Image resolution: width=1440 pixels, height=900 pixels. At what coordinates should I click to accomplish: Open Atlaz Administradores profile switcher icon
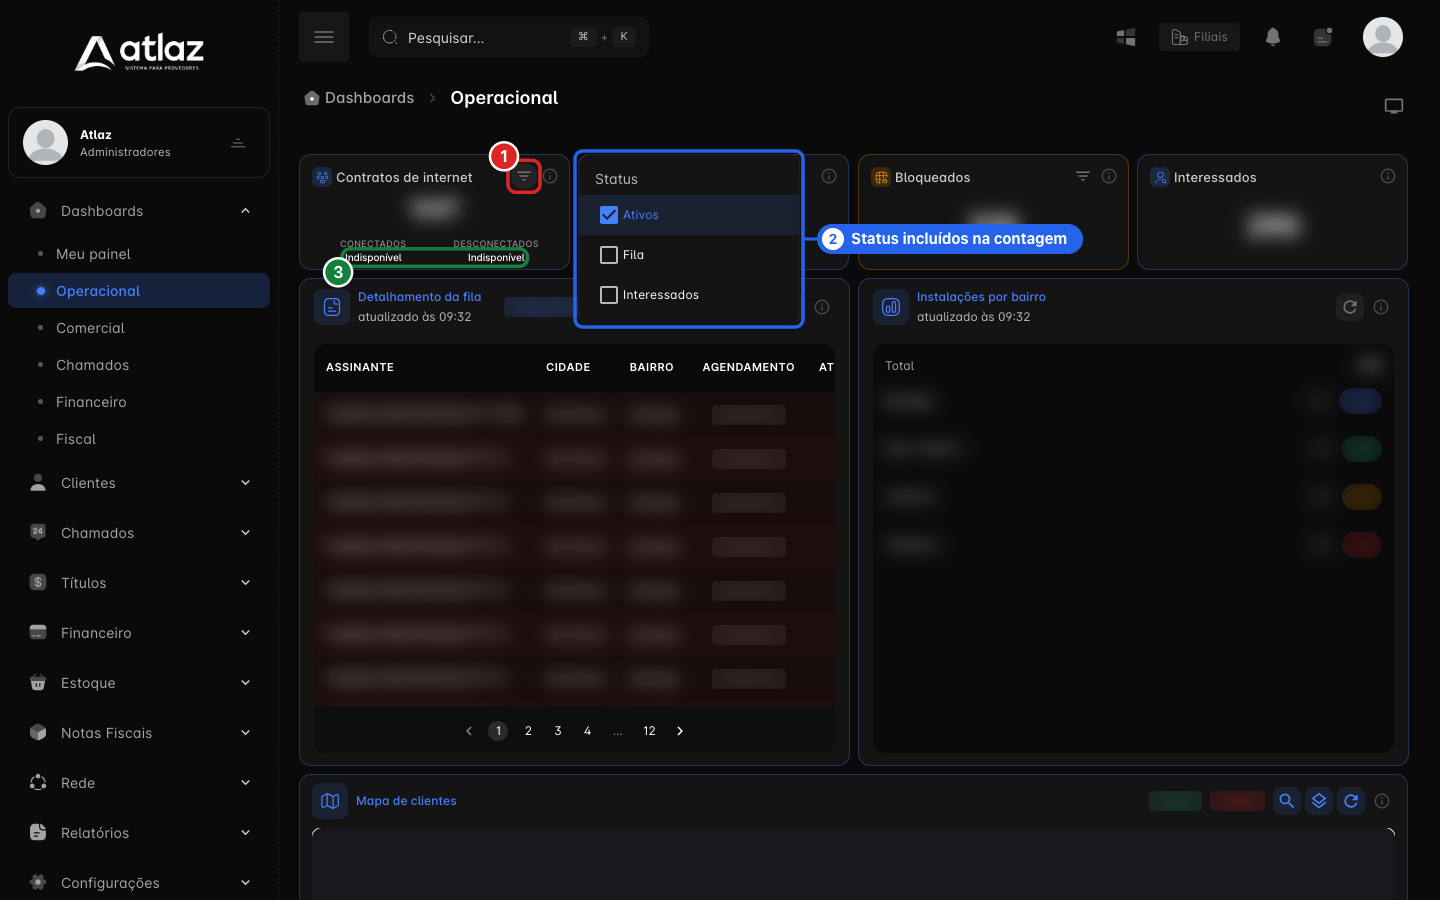coord(238,143)
